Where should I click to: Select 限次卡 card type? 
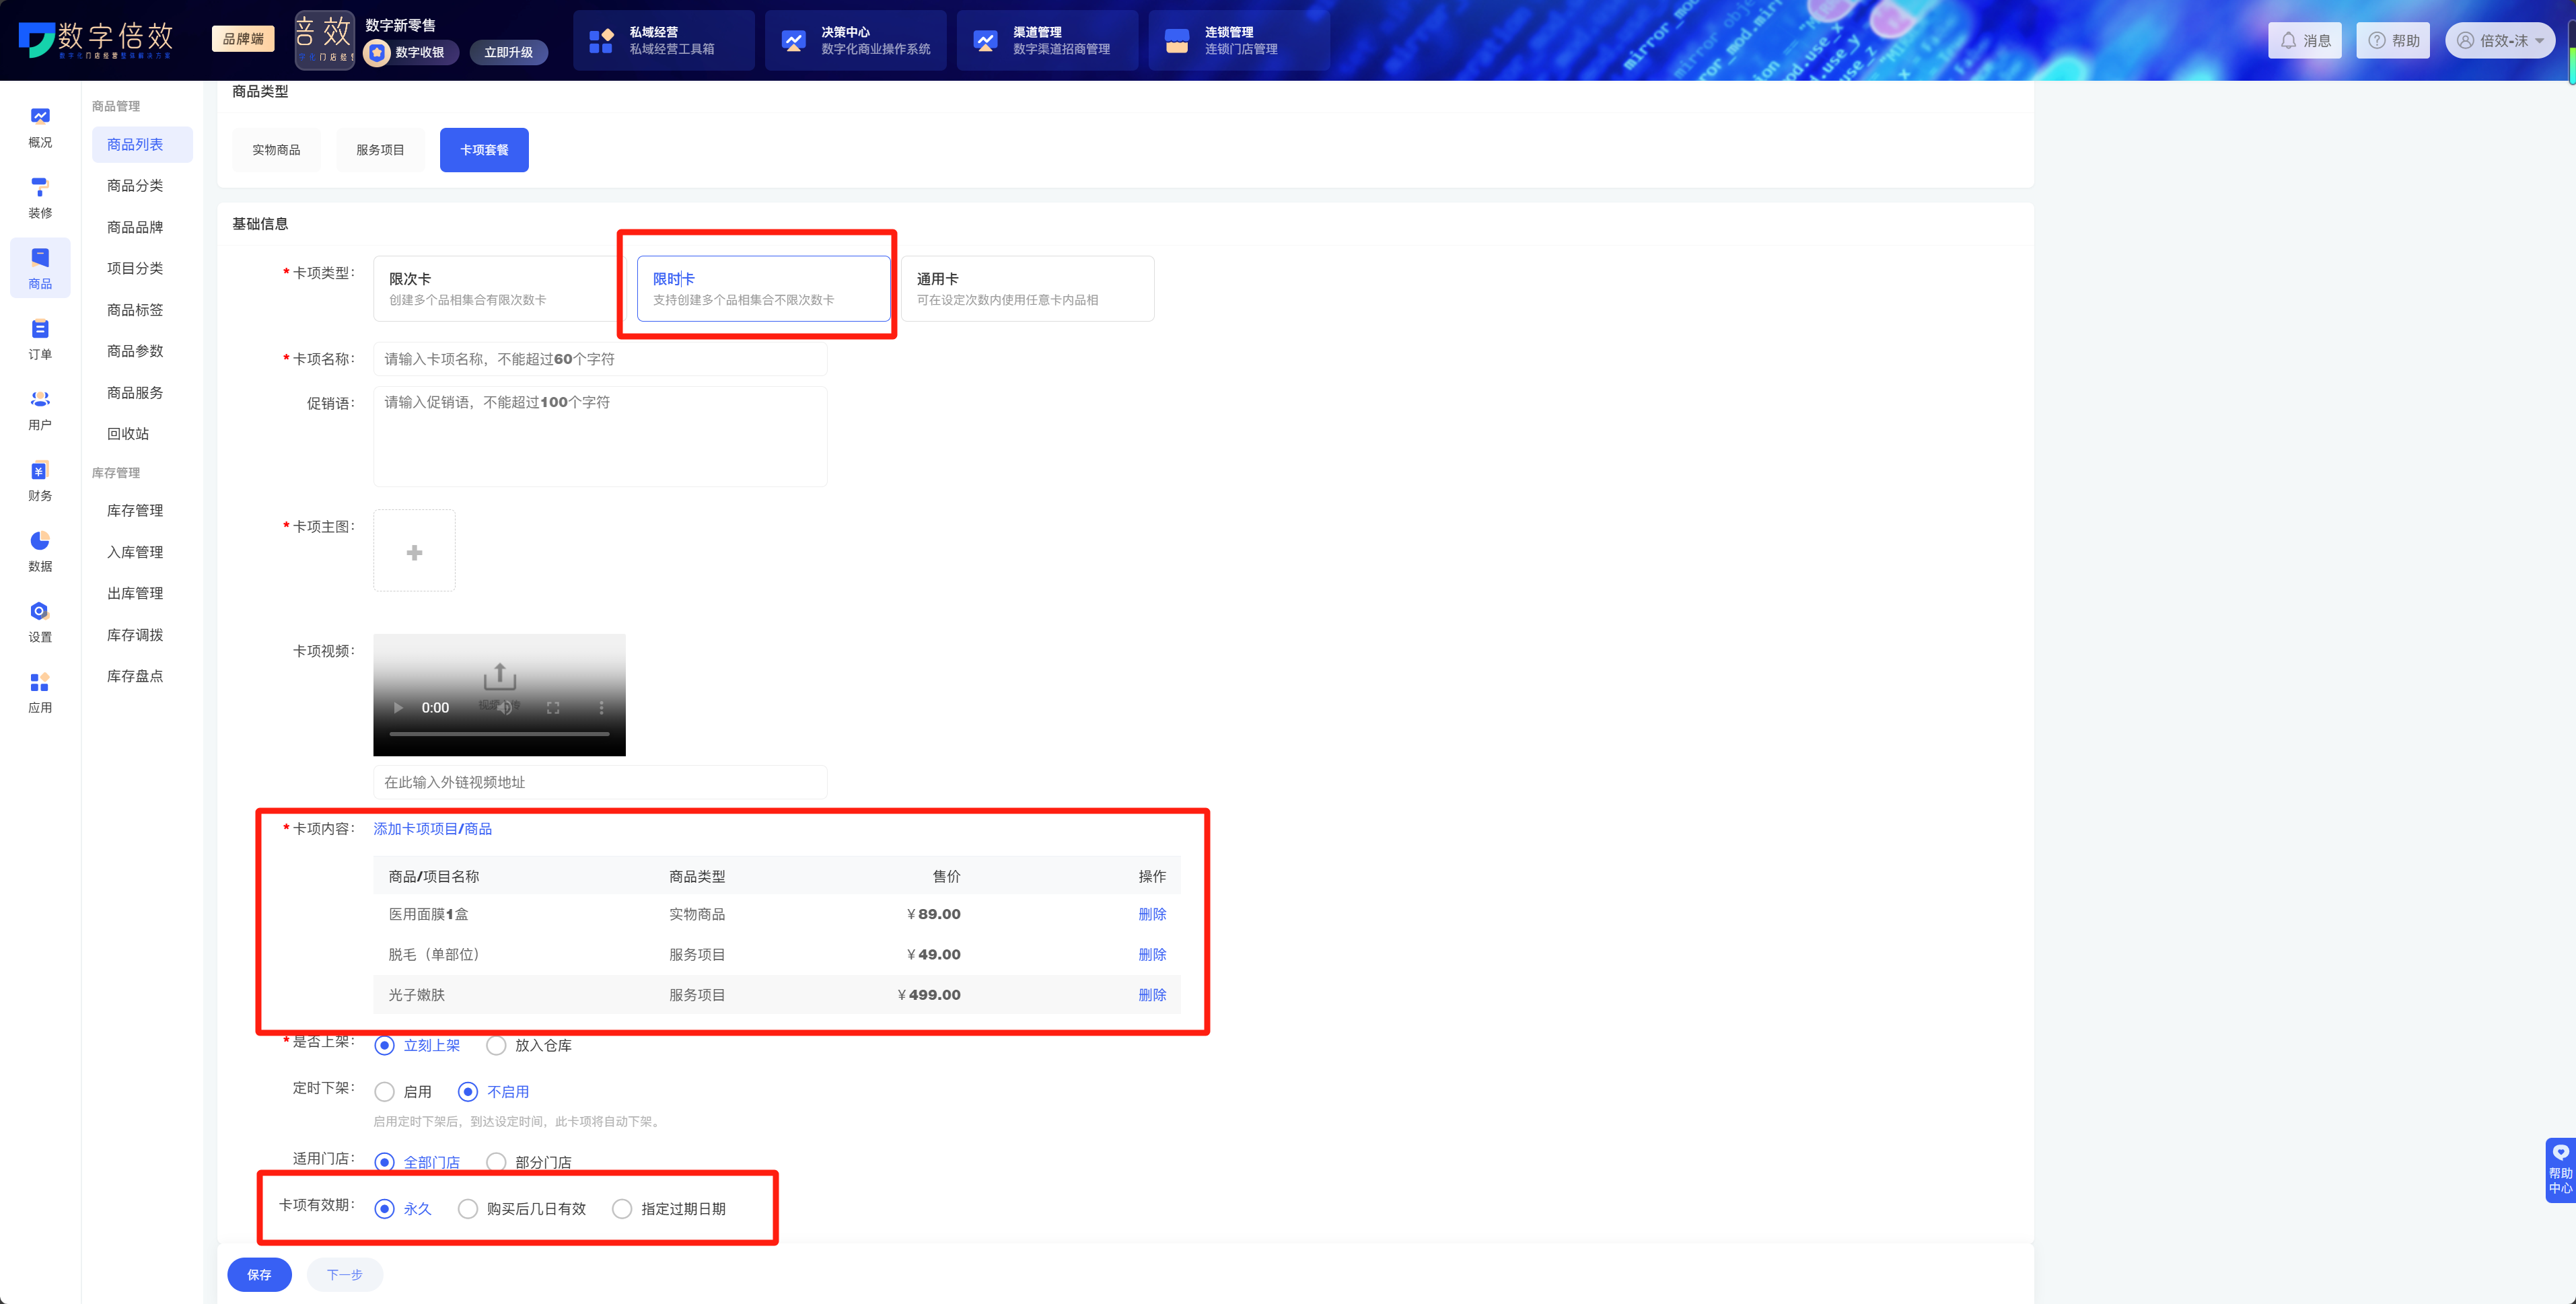click(x=499, y=288)
